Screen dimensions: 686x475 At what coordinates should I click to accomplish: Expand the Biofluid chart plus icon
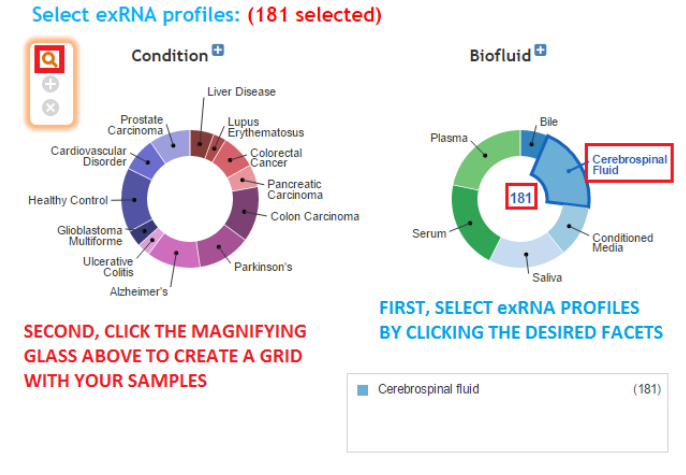pyautogui.click(x=541, y=49)
